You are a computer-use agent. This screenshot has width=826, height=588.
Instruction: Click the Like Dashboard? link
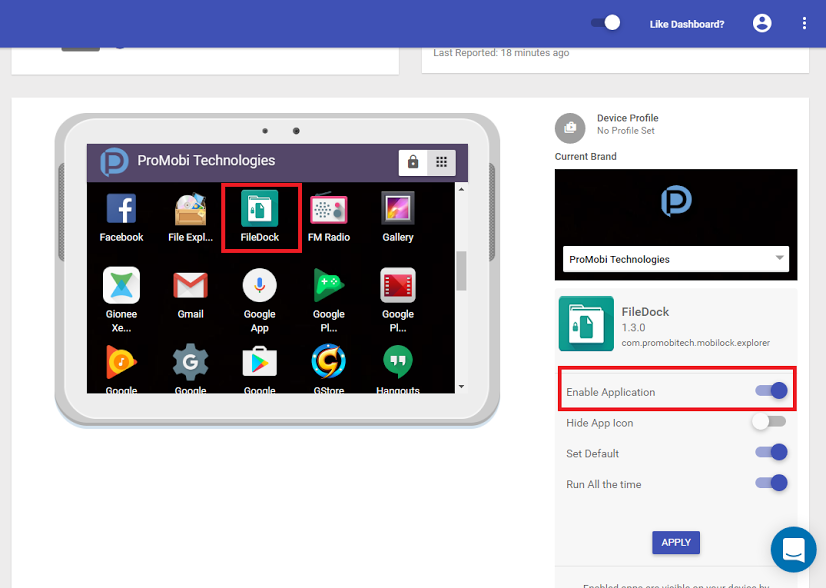point(687,24)
